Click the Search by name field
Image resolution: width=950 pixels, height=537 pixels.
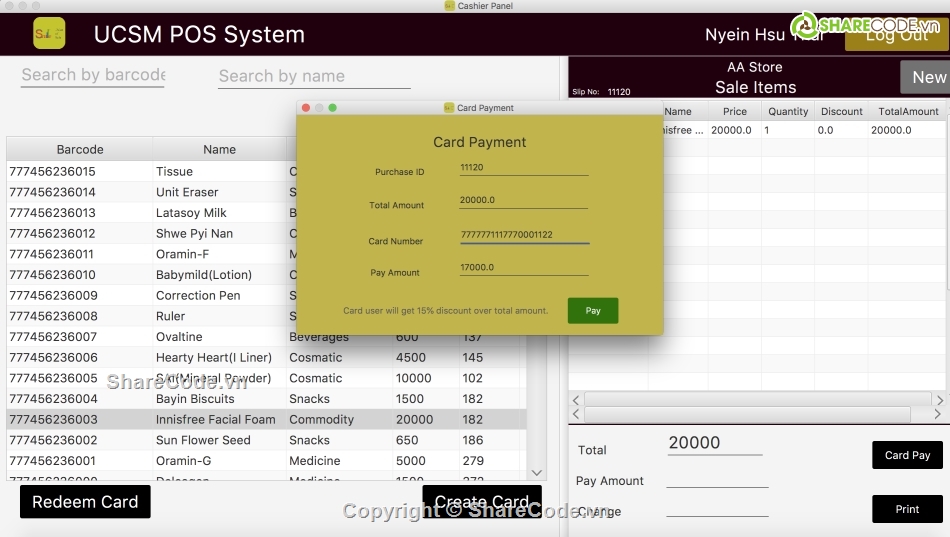[x=314, y=76]
